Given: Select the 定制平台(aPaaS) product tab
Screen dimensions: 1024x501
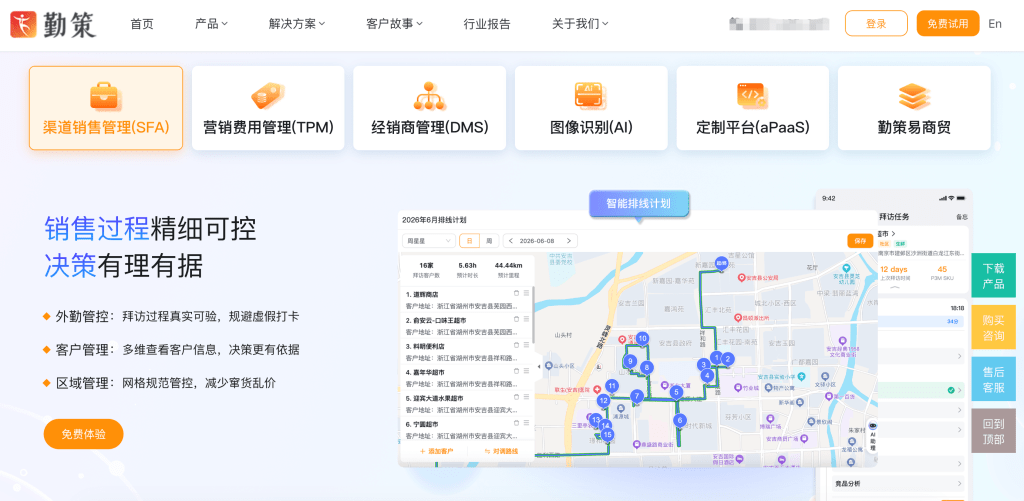Looking at the screenshot, I should coord(752,108).
